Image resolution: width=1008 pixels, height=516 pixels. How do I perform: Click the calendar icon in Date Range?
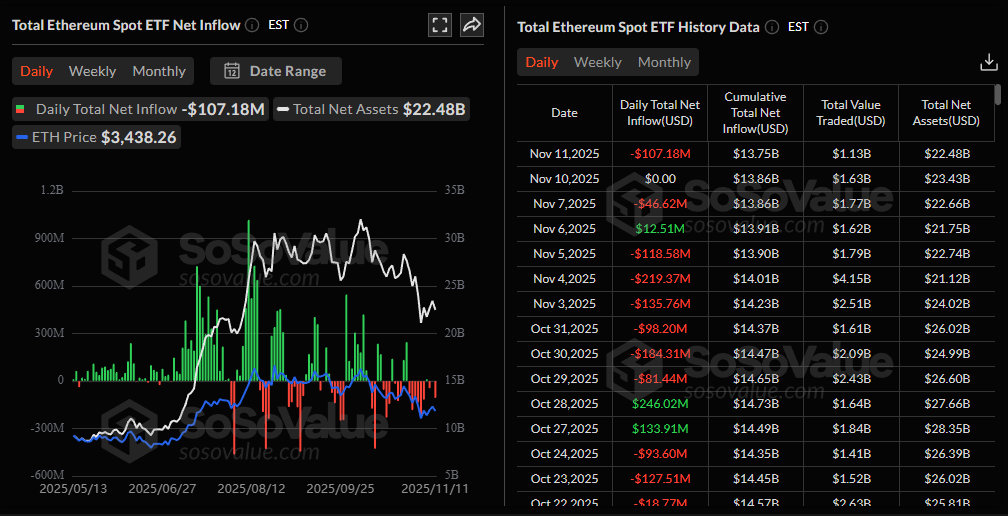click(232, 71)
